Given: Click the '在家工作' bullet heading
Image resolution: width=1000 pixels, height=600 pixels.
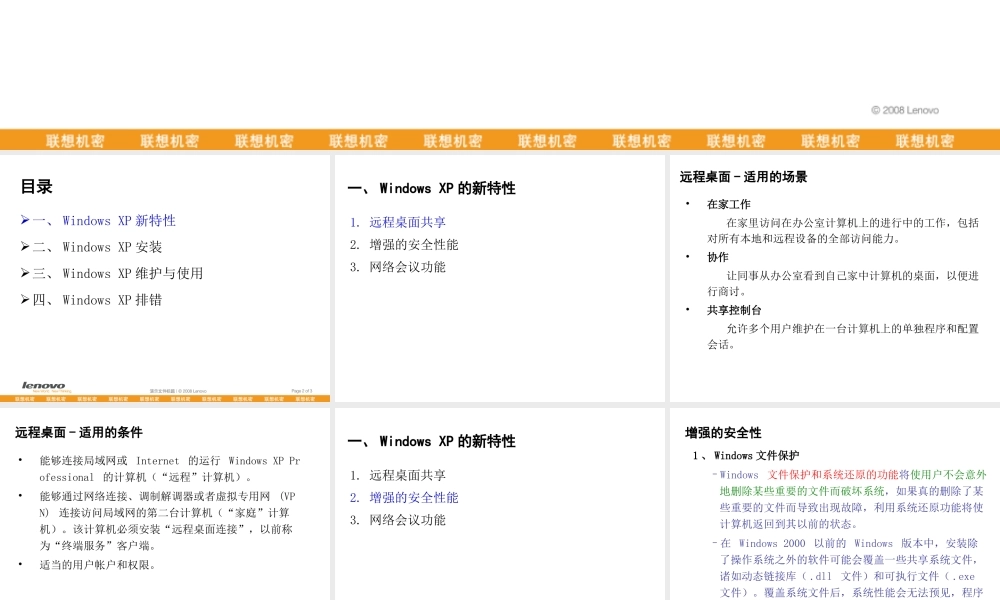Looking at the screenshot, I should pyautogui.click(x=728, y=204).
